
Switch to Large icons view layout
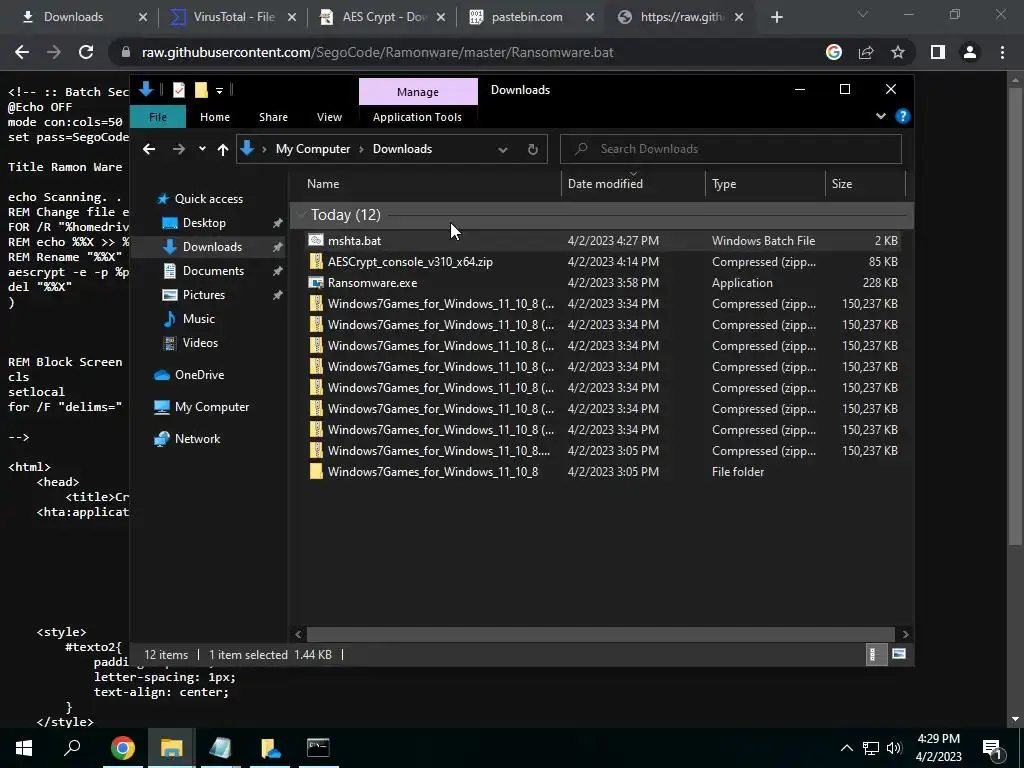pos(899,654)
